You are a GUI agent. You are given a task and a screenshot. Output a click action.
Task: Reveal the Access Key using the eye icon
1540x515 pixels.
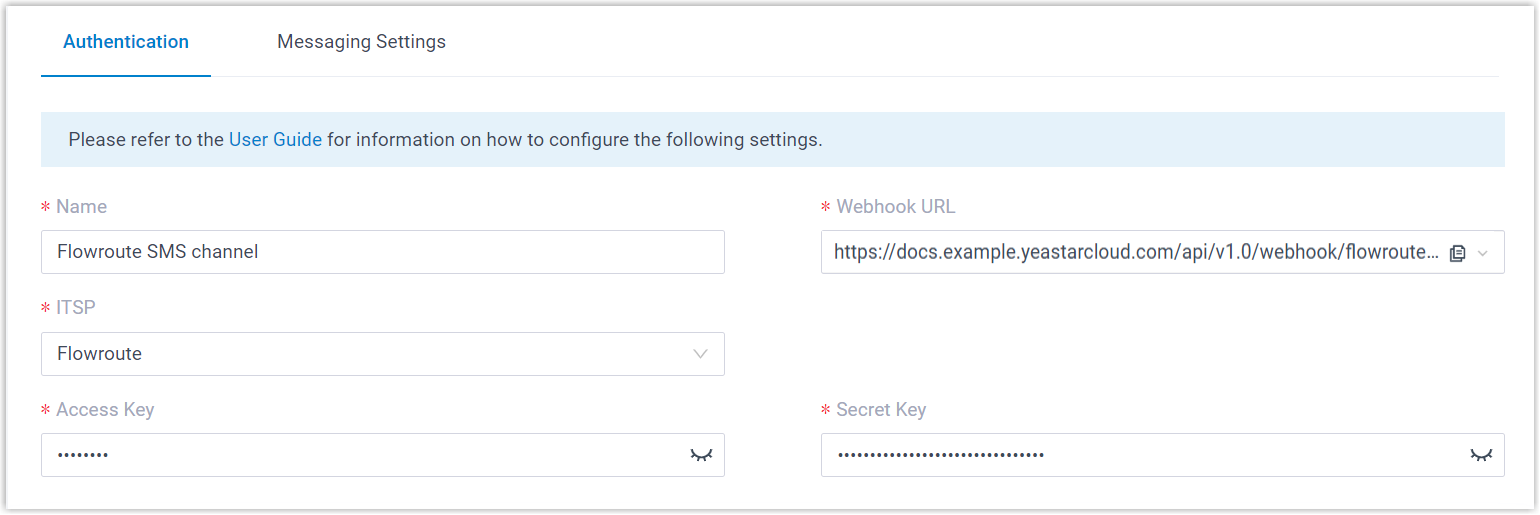click(701, 455)
